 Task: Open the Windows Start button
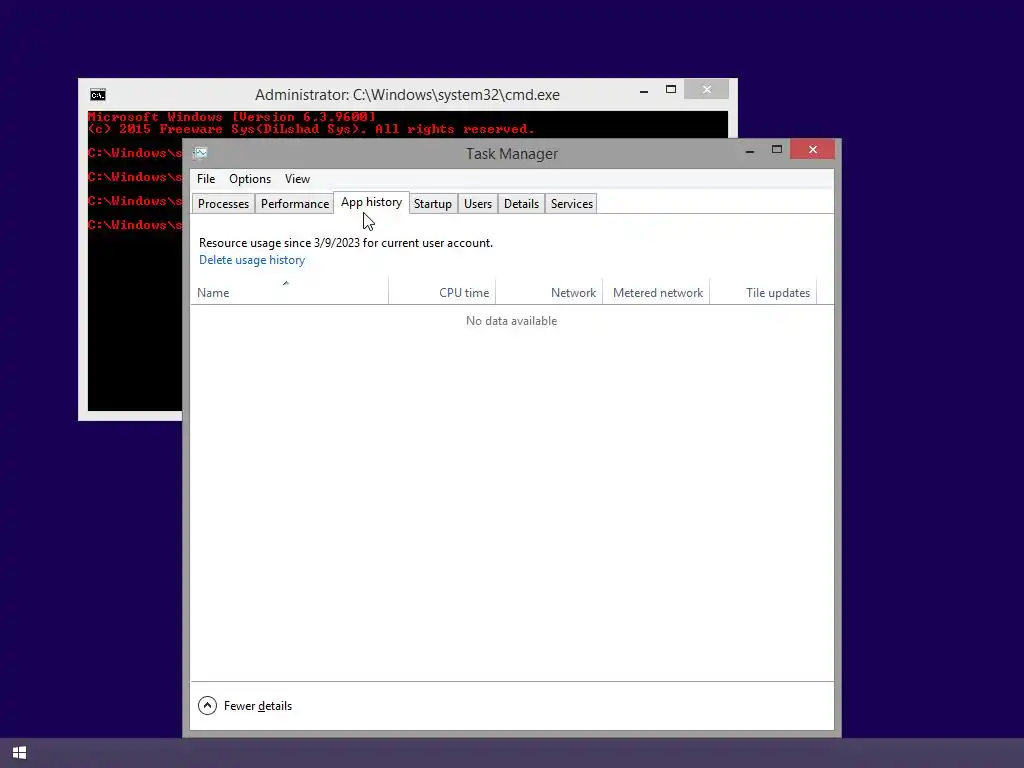[x=20, y=753]
